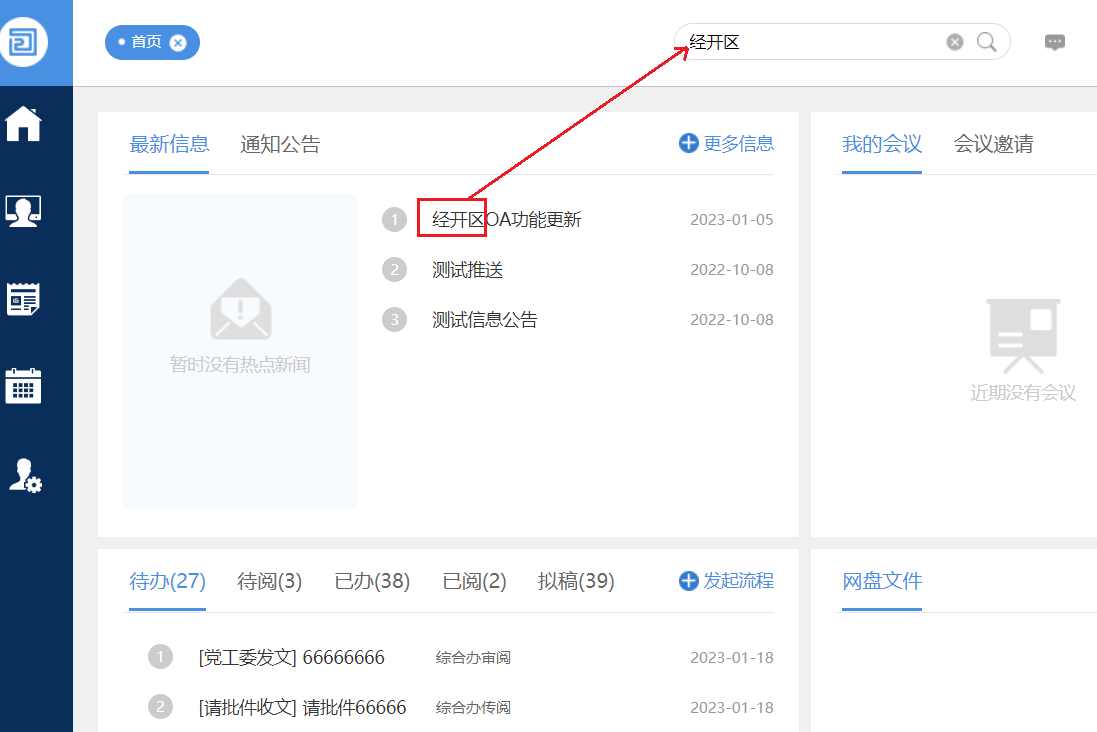The width and height of the screenshot is (1097, 732).
Task: Click the 2022-10-08 date beside 测试推送
Action: tap(732, 270)
